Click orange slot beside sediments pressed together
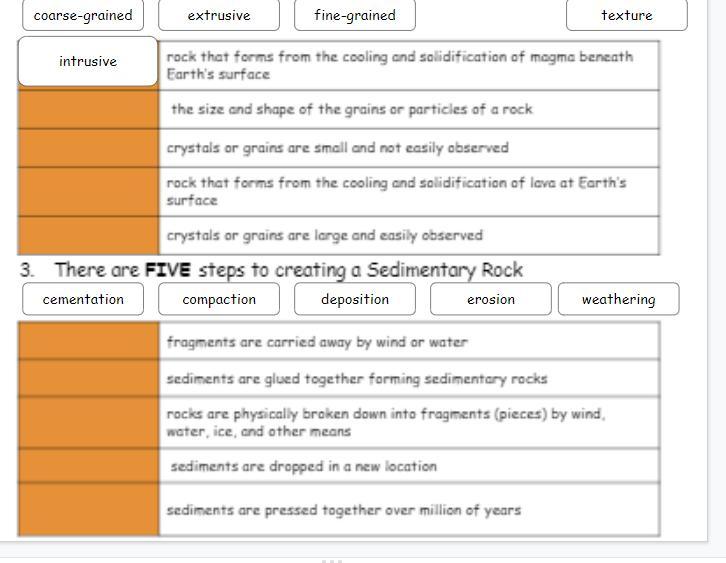This screenshot has width=726, height=563. click(x=88, y=510)
